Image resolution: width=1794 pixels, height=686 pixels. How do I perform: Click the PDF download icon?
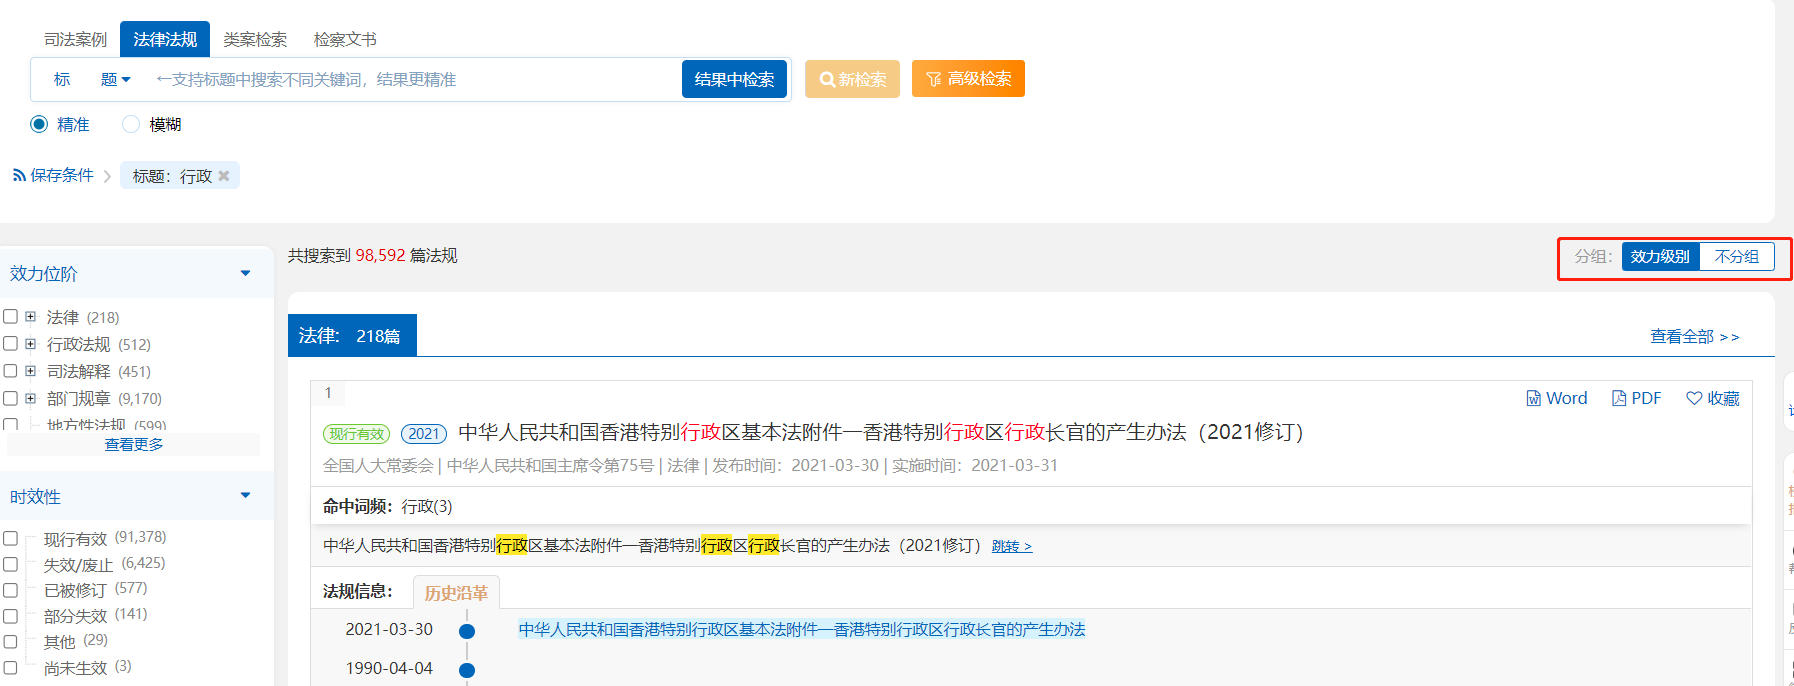point(1619,398)
